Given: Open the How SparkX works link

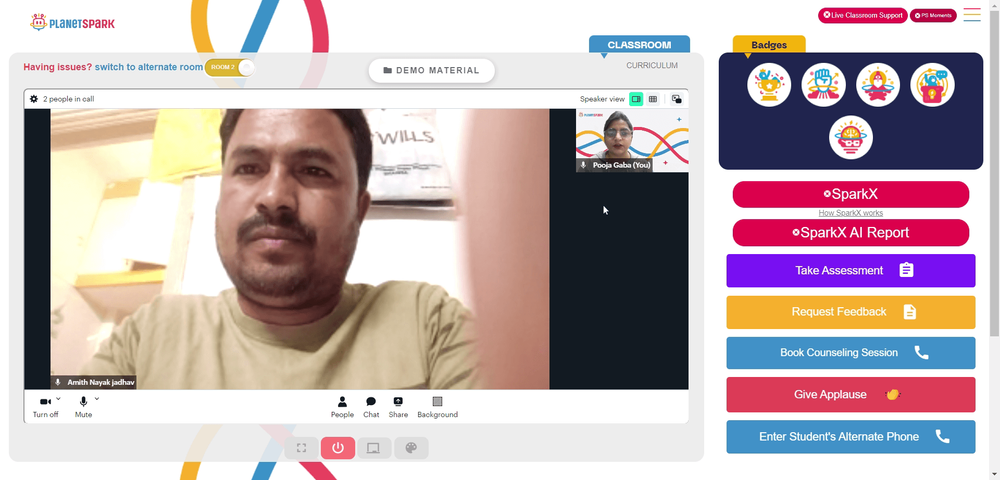Looking at the screenshot, I should (851, 213).
